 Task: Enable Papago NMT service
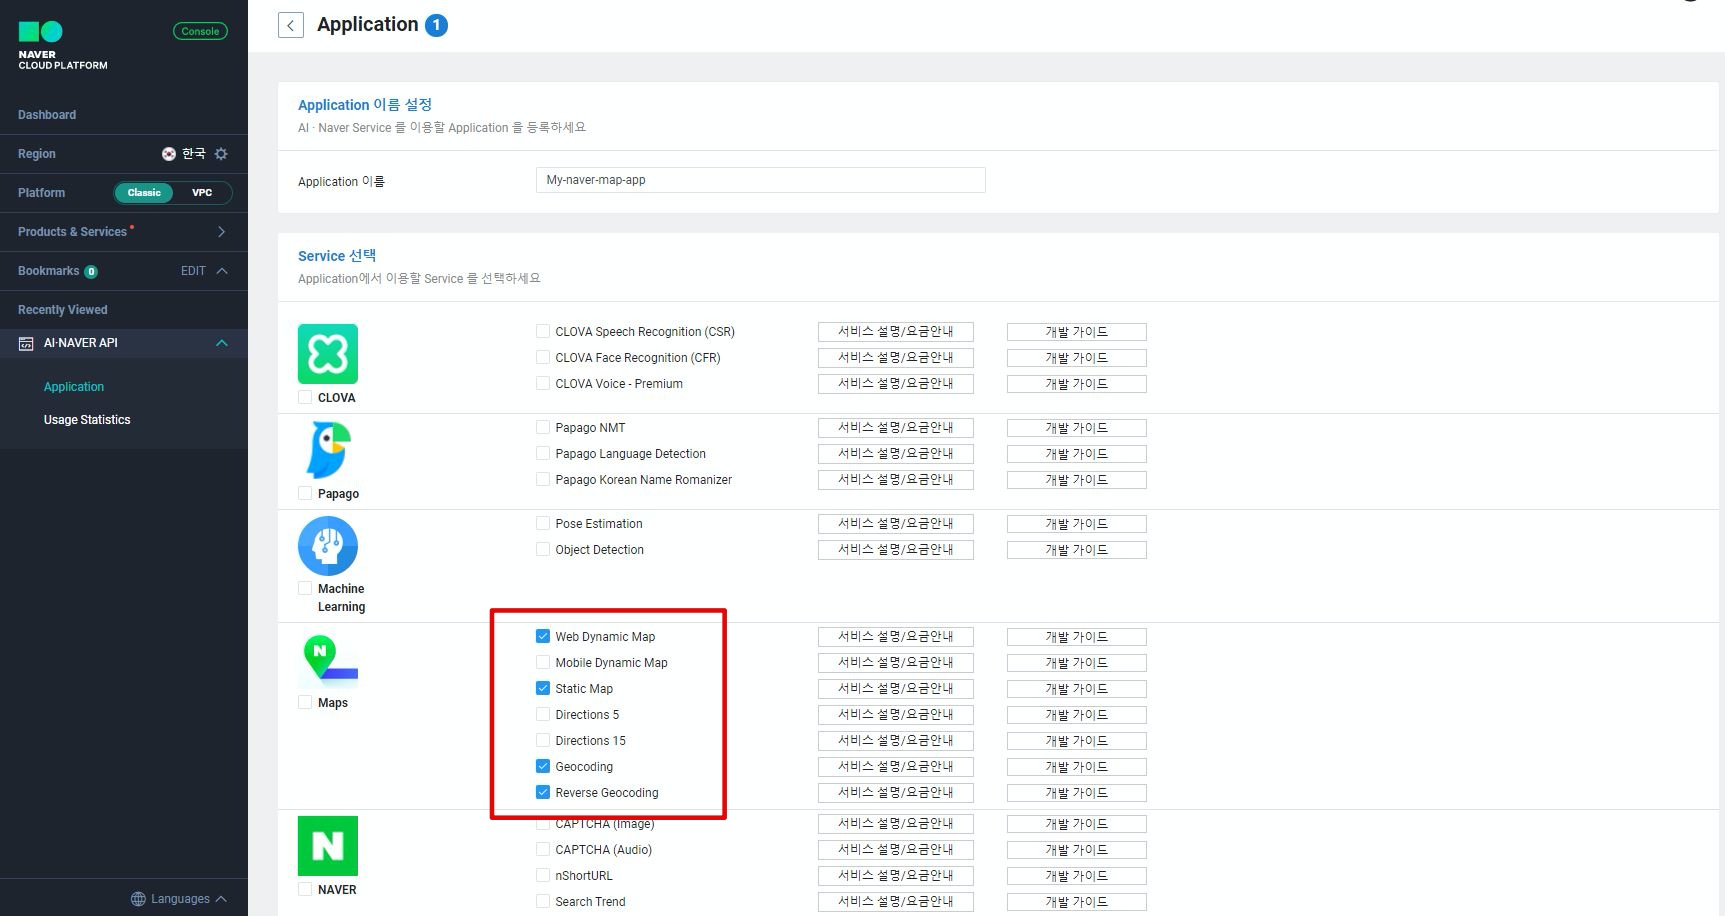click(543, 427)
